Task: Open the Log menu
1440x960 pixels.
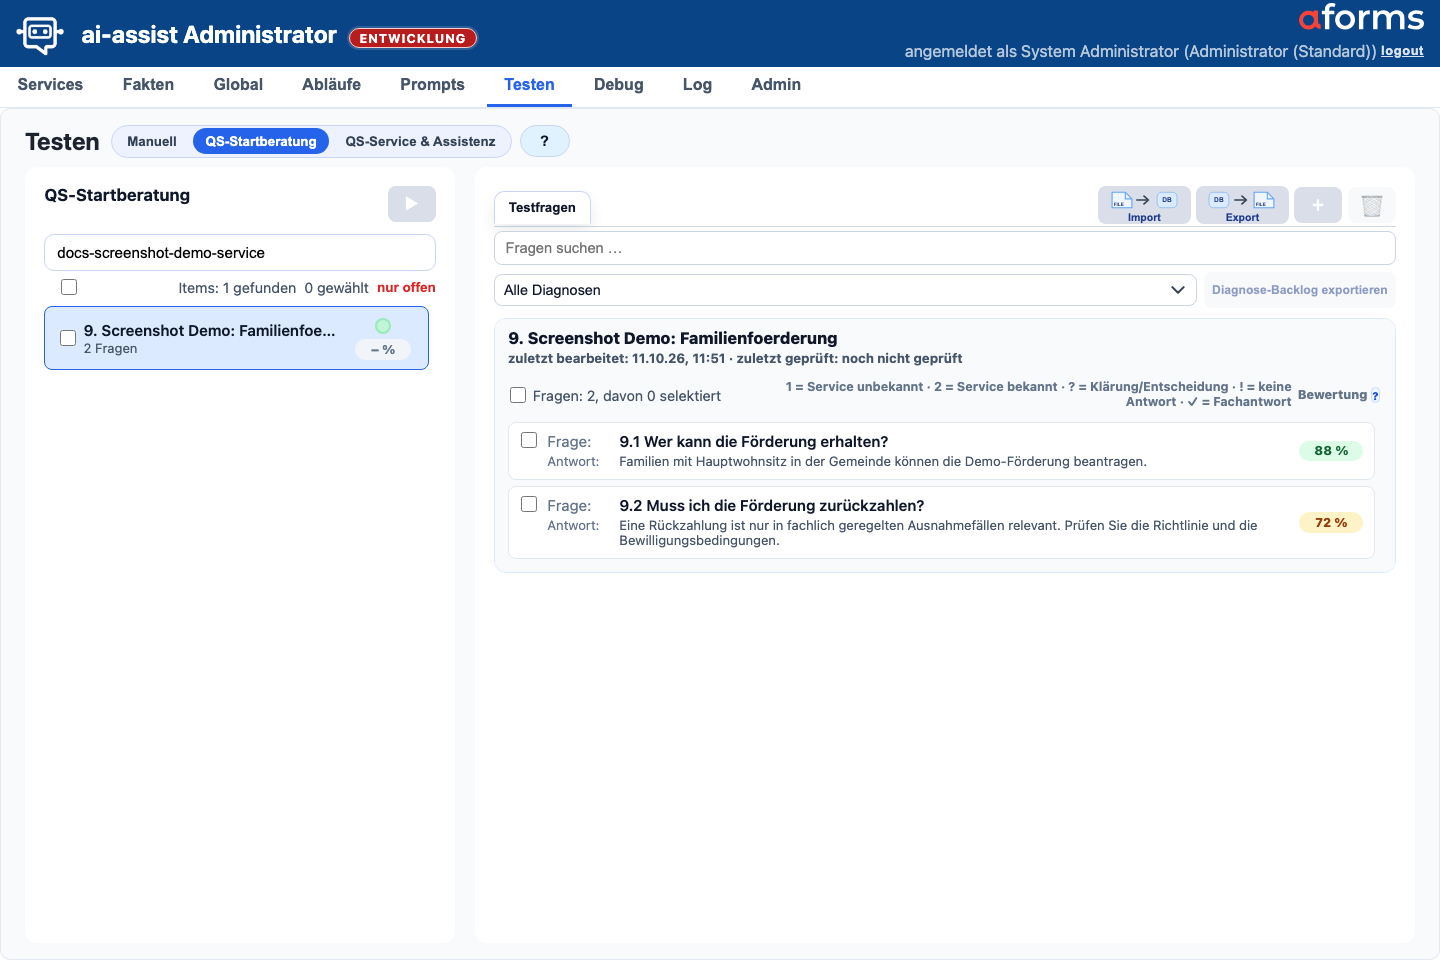Action: [x=697, y=85]
